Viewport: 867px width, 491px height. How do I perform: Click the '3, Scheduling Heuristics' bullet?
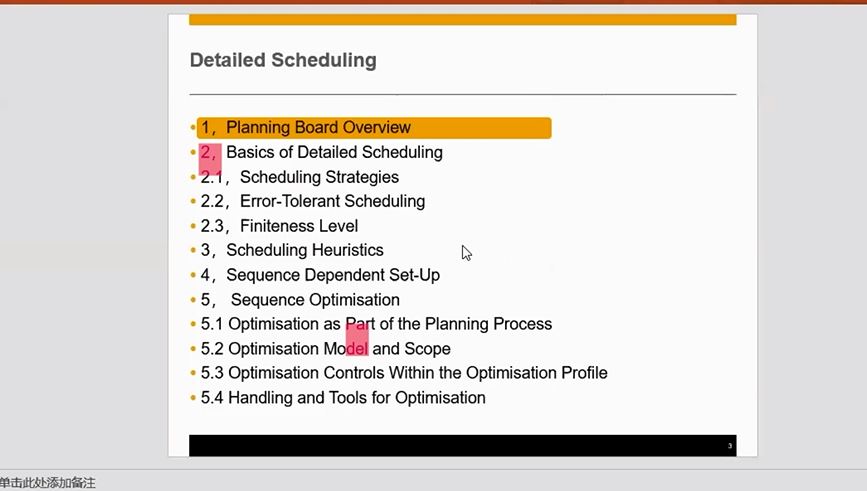[x=292, y=250]
